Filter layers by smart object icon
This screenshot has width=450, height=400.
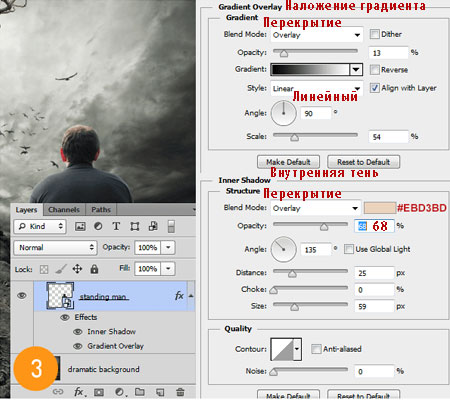point(153,226)
